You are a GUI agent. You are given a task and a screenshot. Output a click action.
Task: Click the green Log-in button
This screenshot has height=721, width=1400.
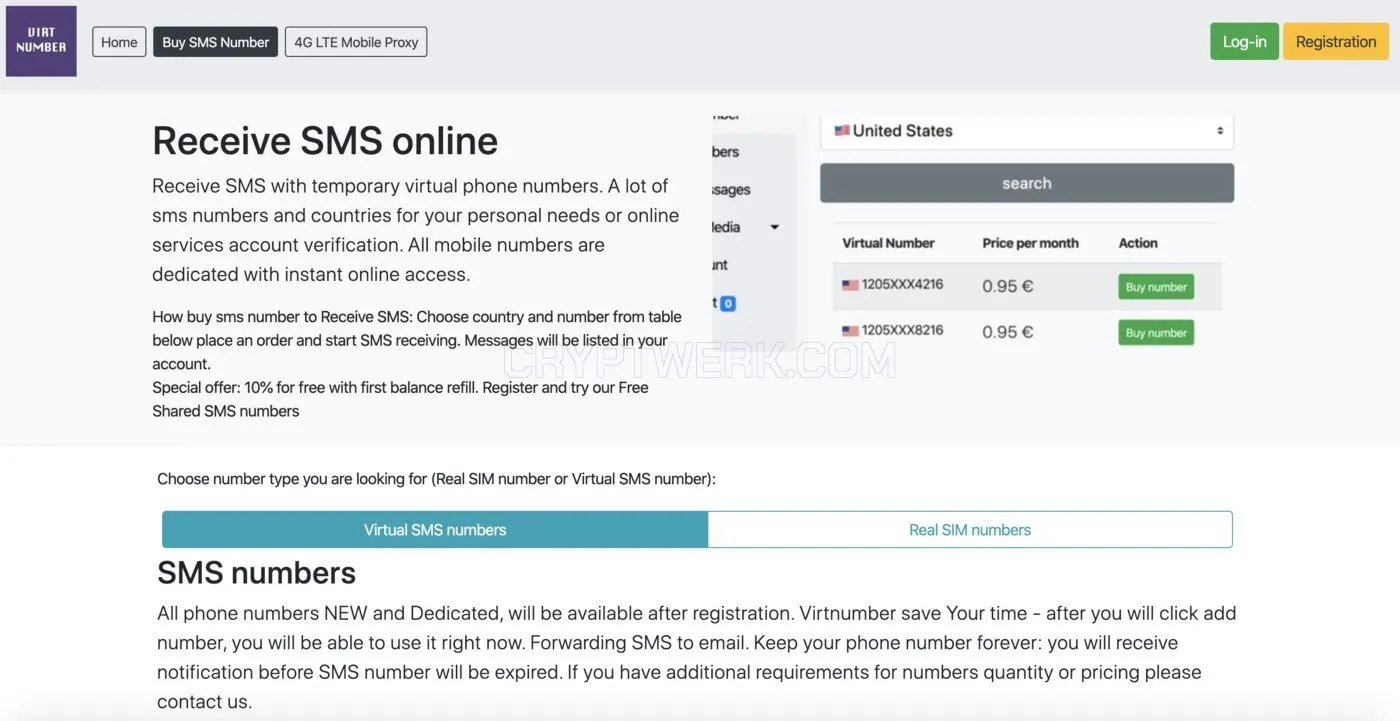point(1244,41)
